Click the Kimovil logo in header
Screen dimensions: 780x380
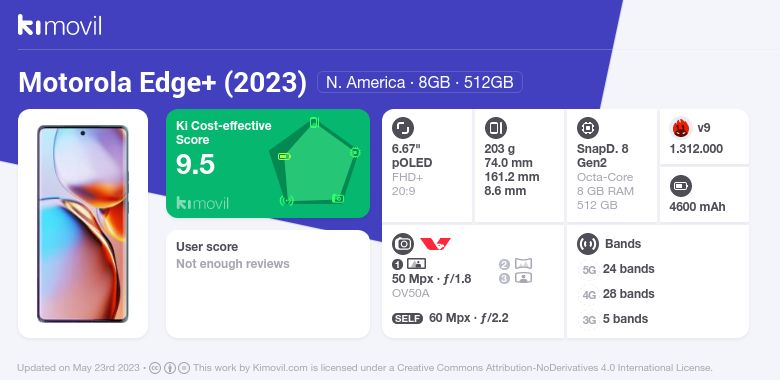click(60, 25)
